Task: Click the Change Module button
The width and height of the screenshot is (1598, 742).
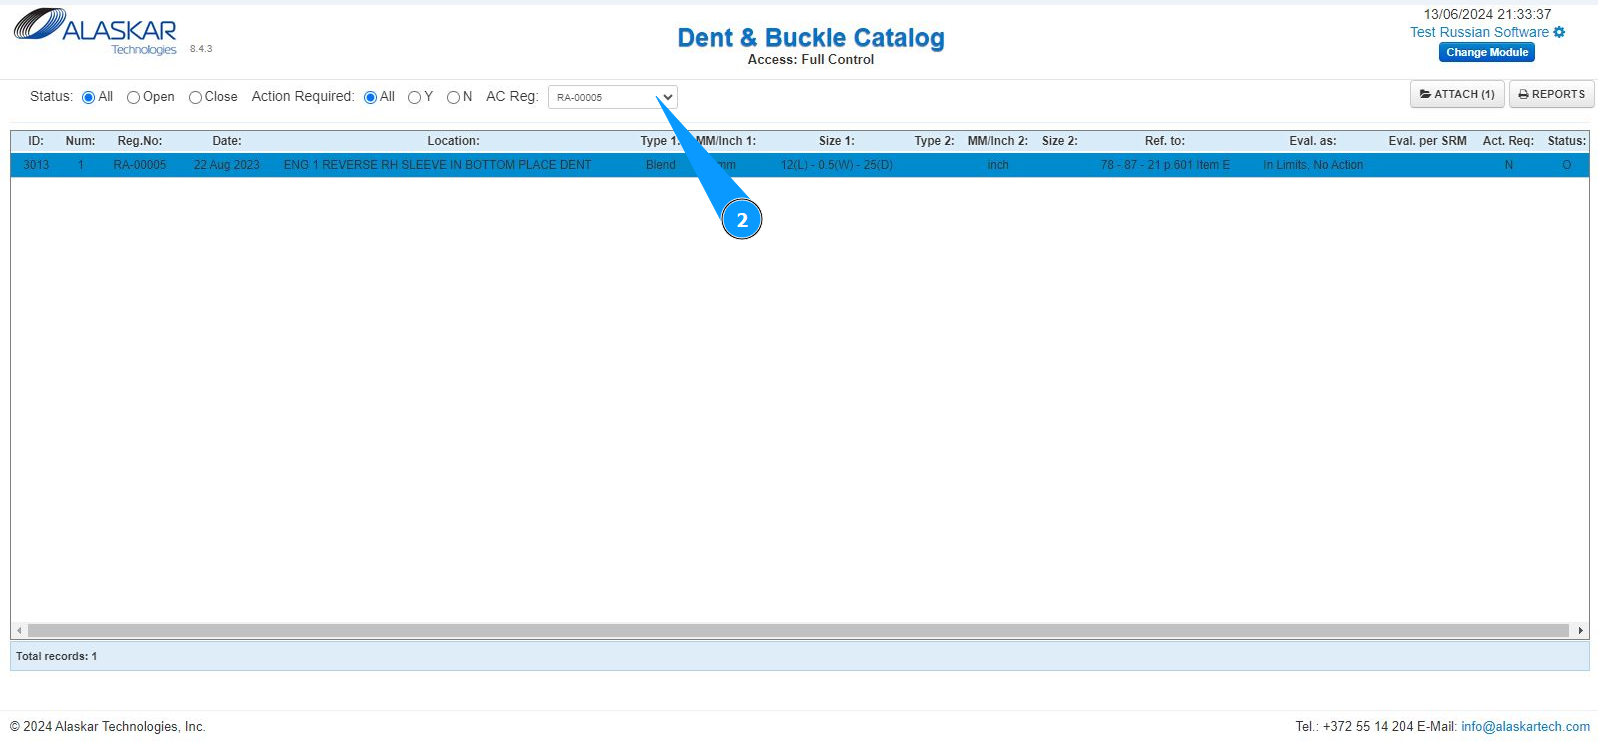Action: coord(1487,52)
